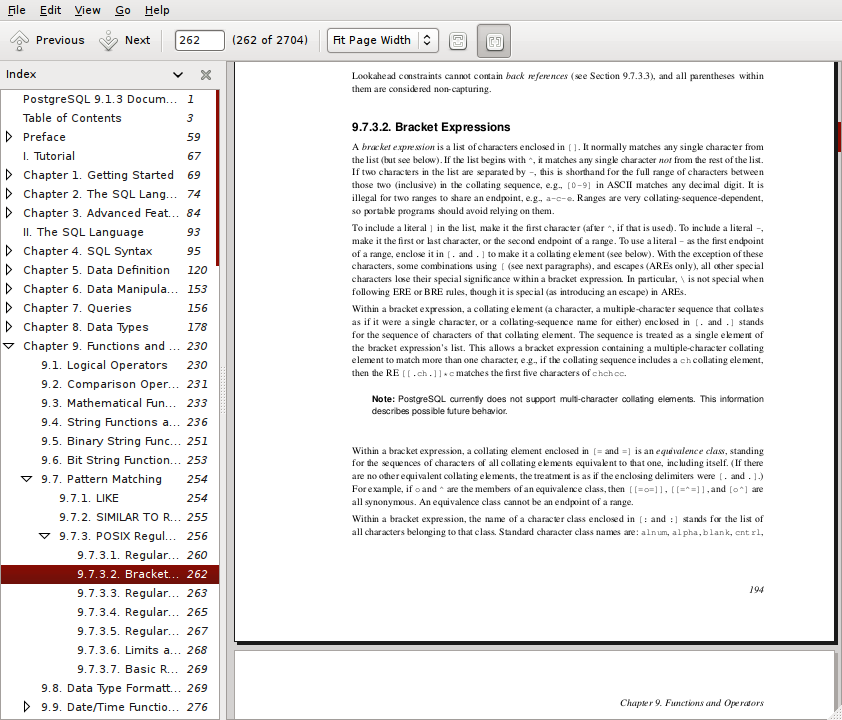This screenshot has width=842, height=720.
Task: Toggle dual page view icon
Action: click(494, 41)
